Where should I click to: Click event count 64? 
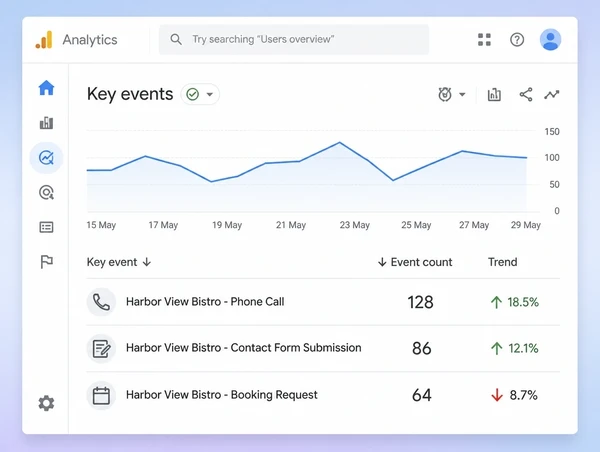(422, 395)
